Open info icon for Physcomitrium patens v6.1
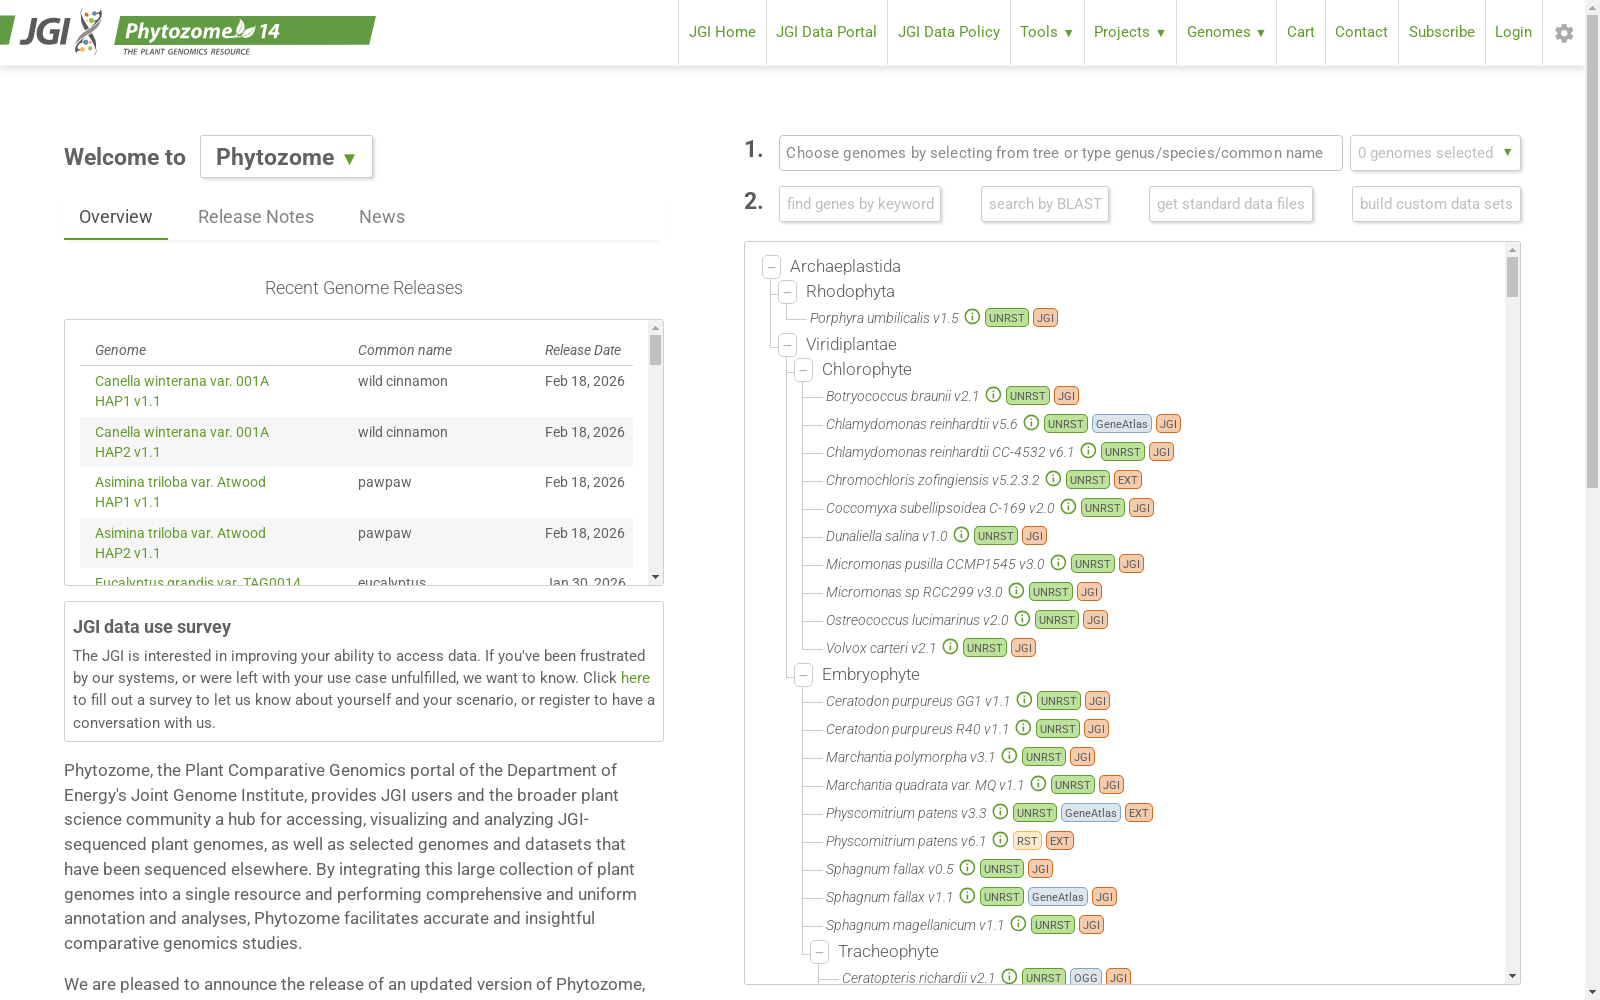This screenshot has width=1600, height=1000. click(1000, 840)
